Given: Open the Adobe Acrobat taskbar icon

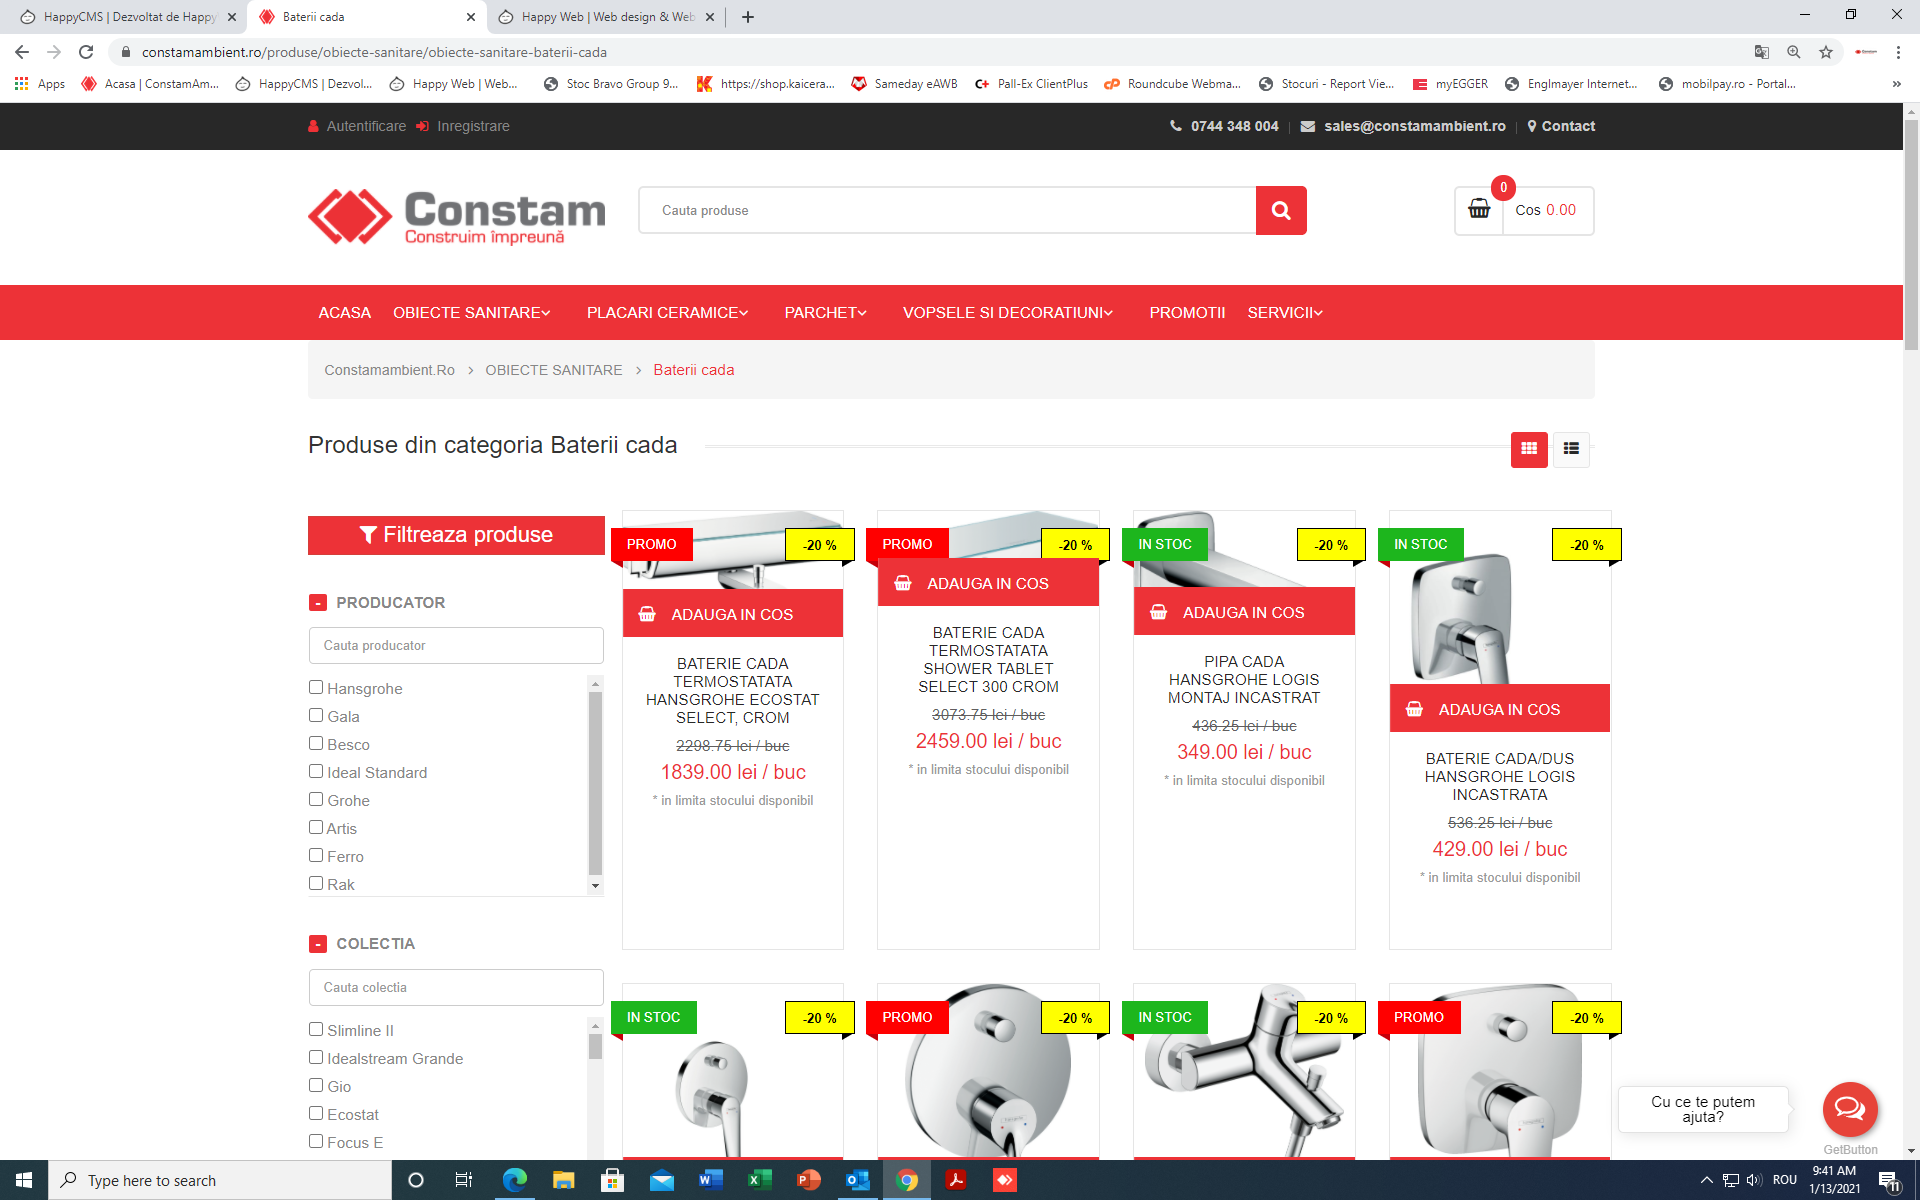Looking at the screenshot, I should click(955, 1180).
